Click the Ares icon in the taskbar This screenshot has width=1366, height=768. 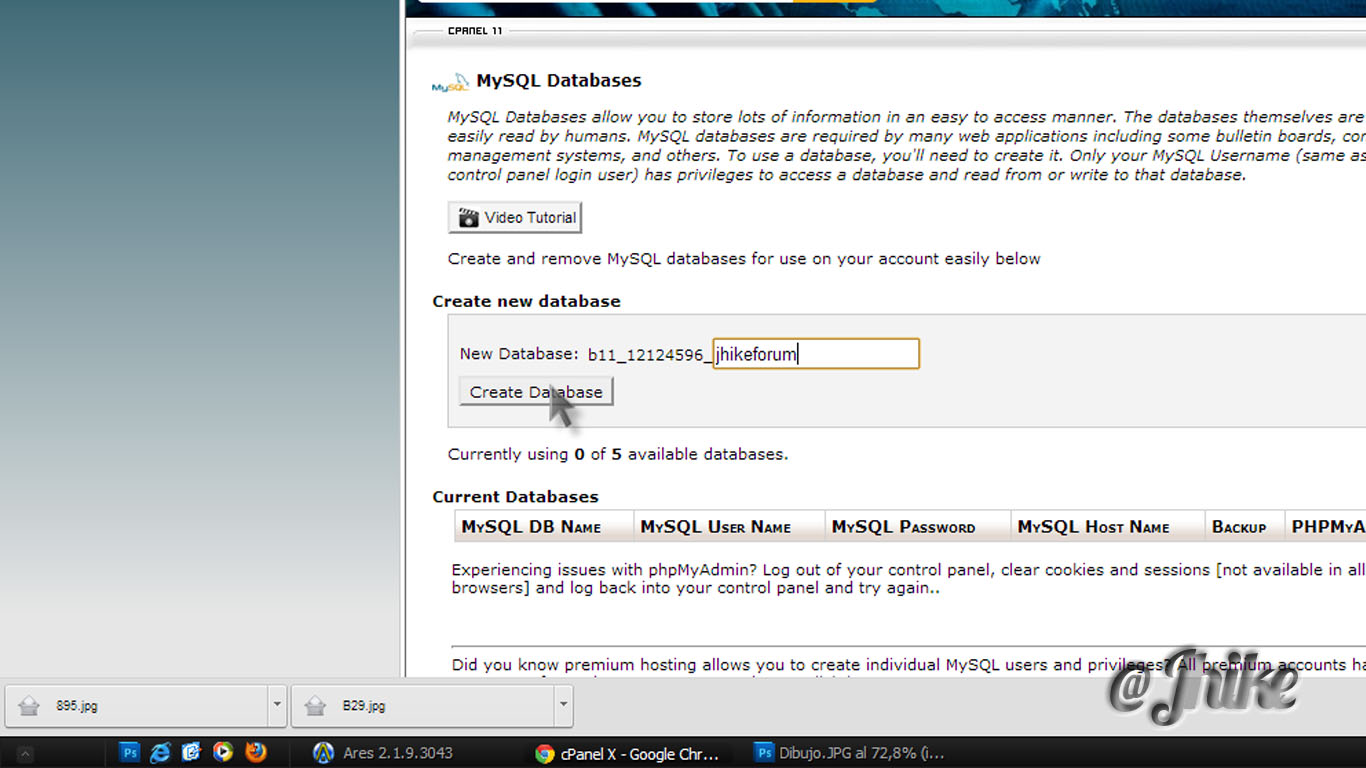coord(323,753)
